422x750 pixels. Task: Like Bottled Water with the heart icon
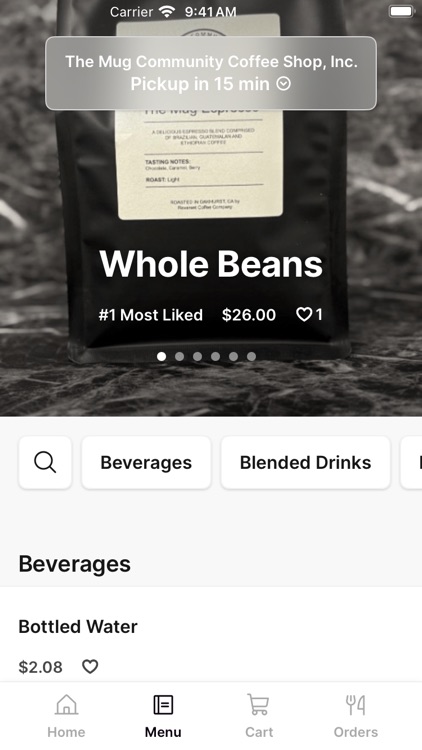[x=90, y=666]
